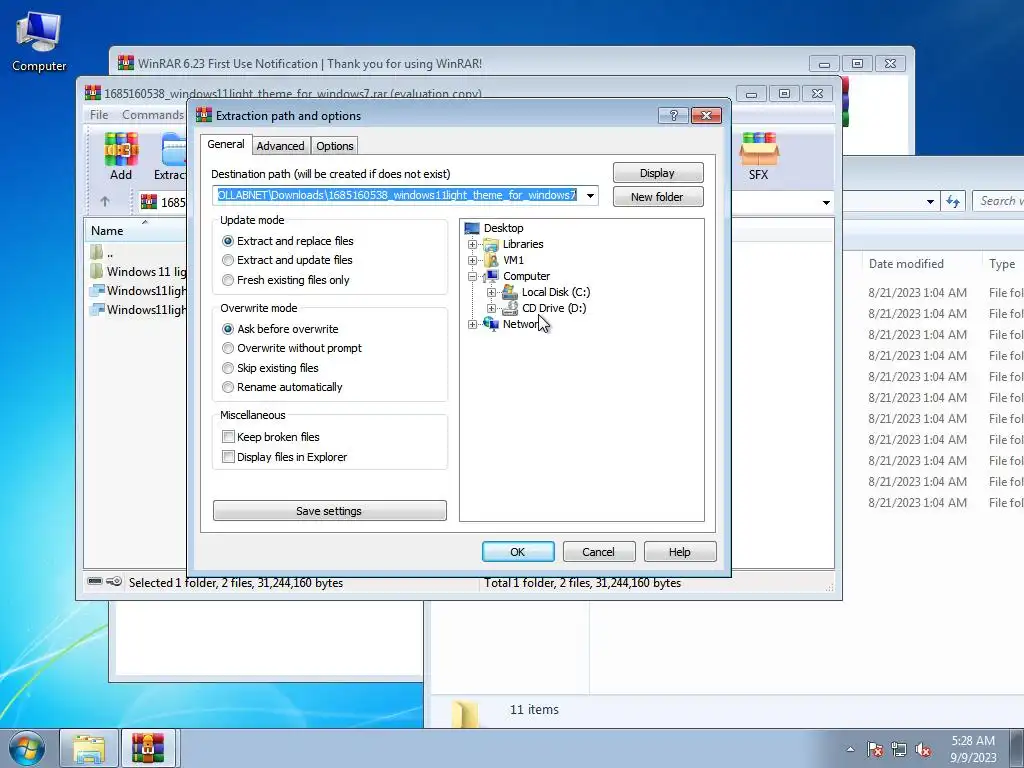
Task: Click the Action Center flag tray icon
Action: pos(875,749)
